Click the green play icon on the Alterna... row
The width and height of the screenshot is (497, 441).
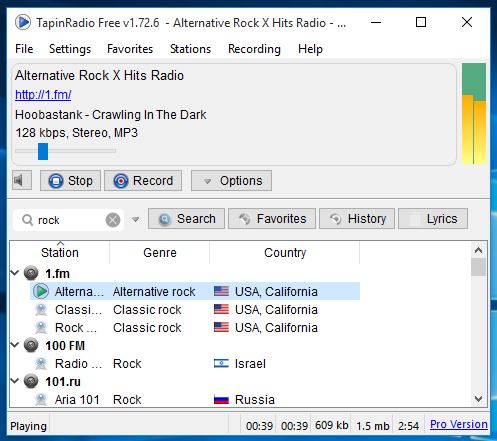click(x=41, y=291)
